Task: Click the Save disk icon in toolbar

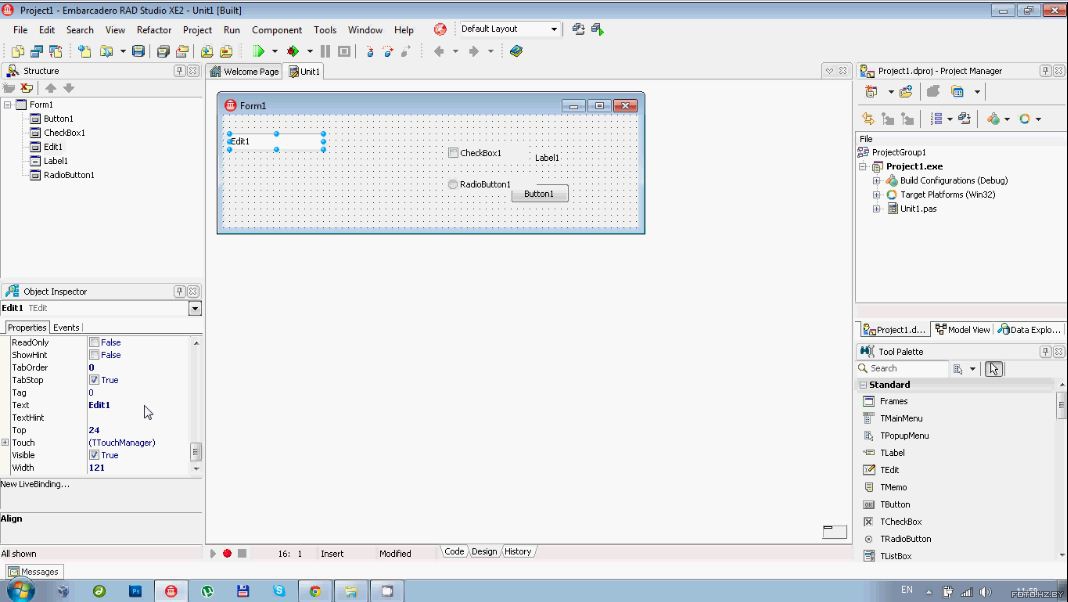Action: (138, 51)
